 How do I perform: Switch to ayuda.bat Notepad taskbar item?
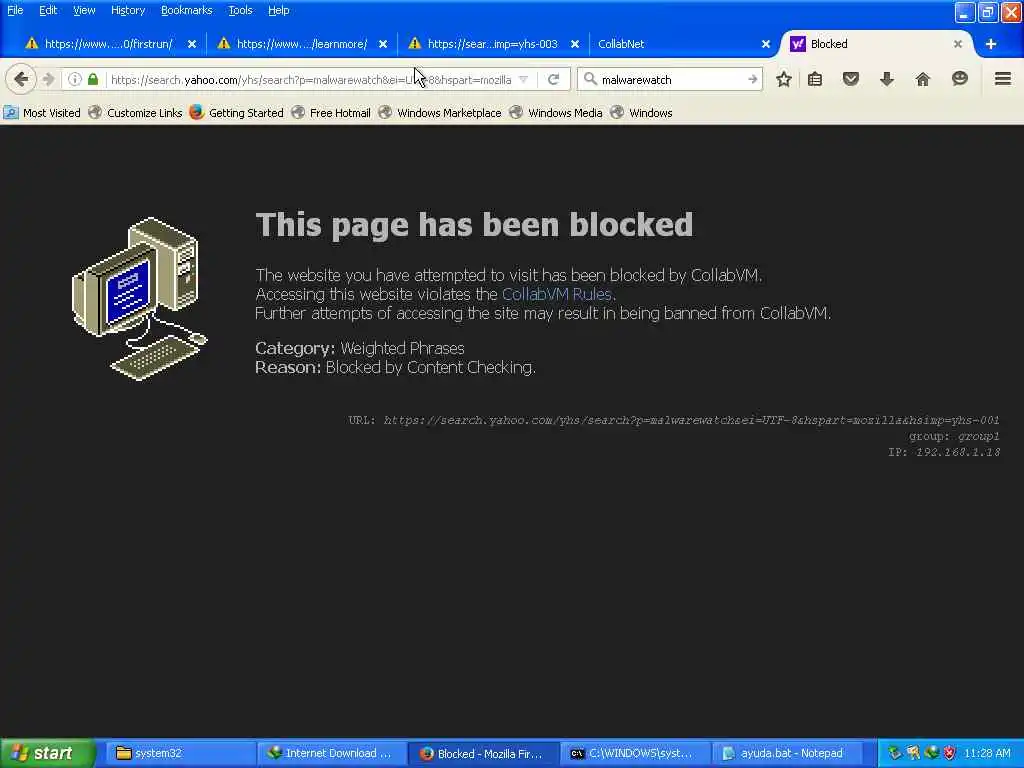(786, 753)
